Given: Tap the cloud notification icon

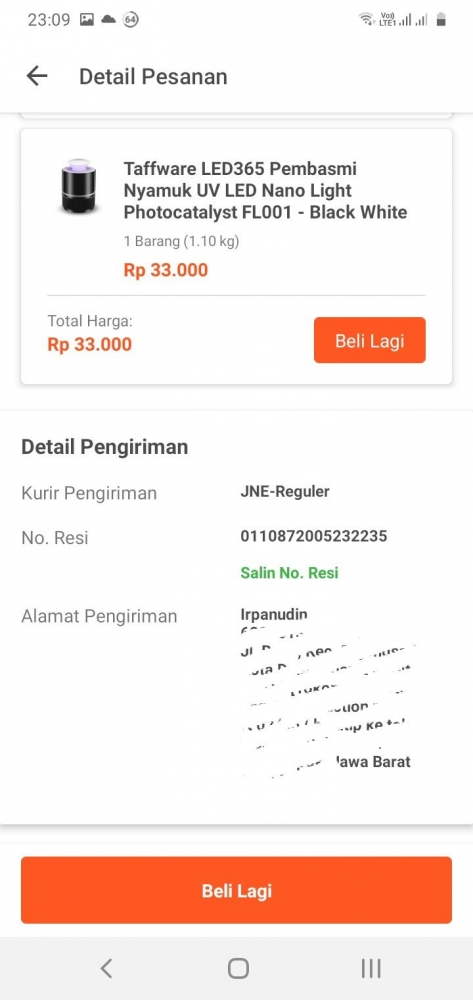Looking at the screenshot, I should tap(108, 20).
